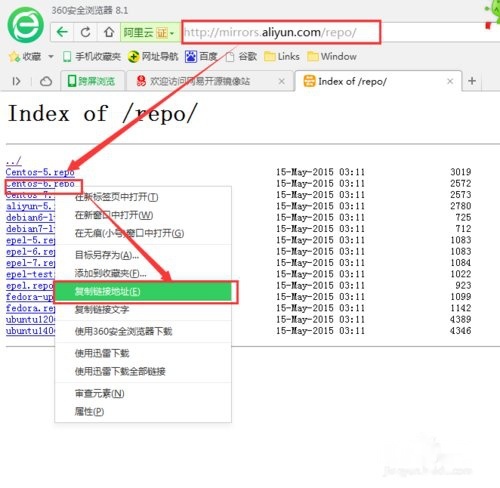Open the 手机收藏夹 bookmark

click(x=92, y=57)
